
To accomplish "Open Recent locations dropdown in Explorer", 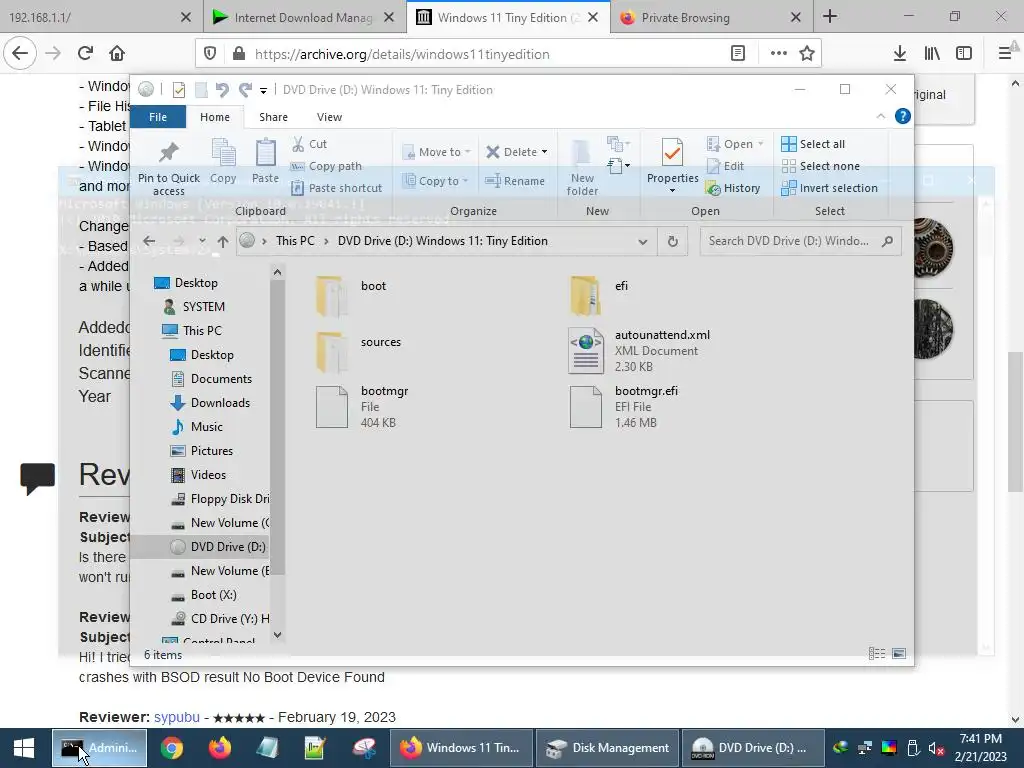I will click(x=202, y=241).
